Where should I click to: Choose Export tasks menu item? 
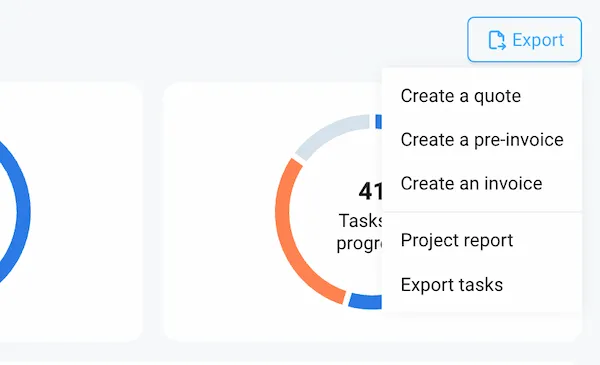(452, 285)
